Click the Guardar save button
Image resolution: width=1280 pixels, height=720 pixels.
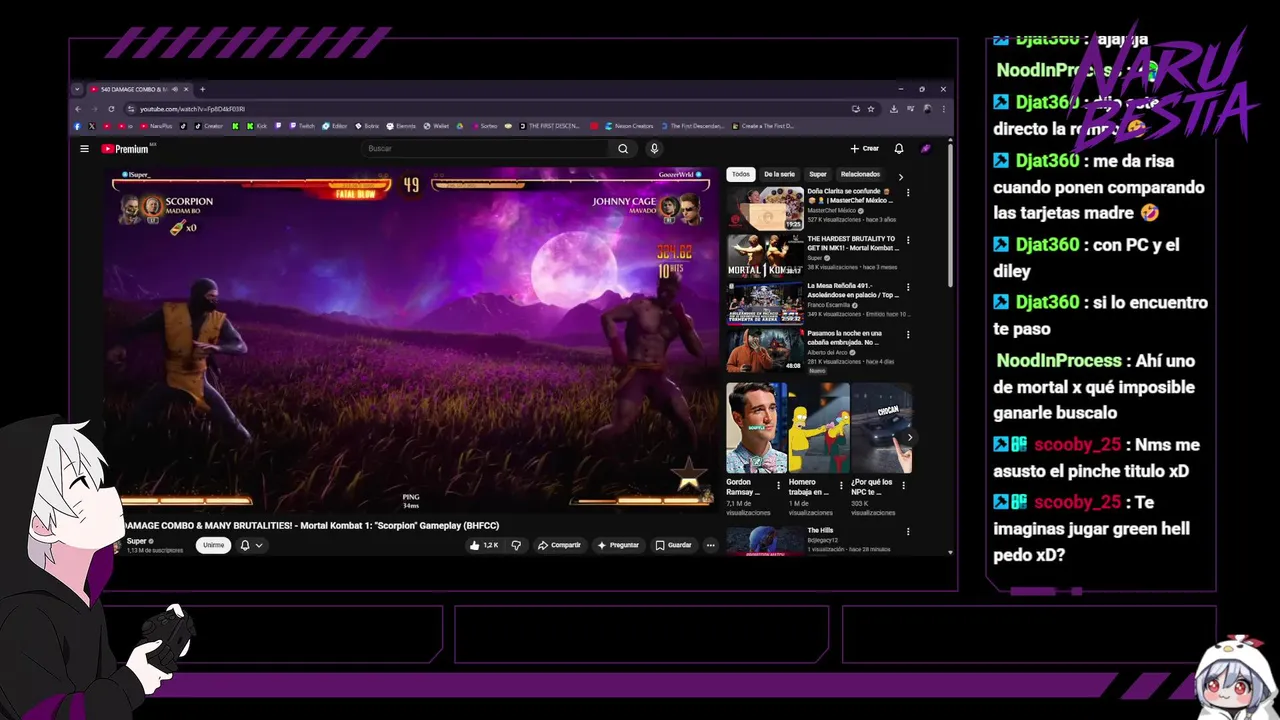[x=674, y=545]
